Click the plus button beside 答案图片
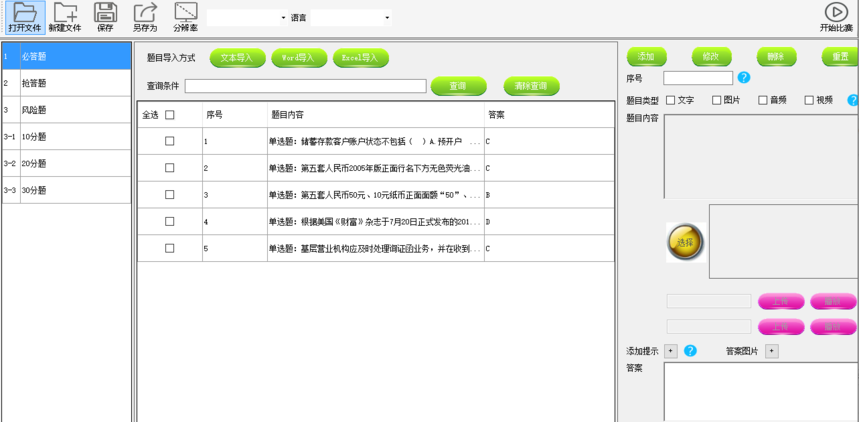This screenshot has height=422, width=859. (771, 351)
